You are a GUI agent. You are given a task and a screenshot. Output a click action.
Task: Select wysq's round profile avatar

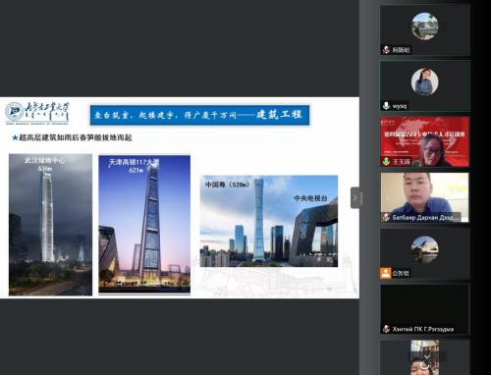pyautogui.click(x=424, y=82)
